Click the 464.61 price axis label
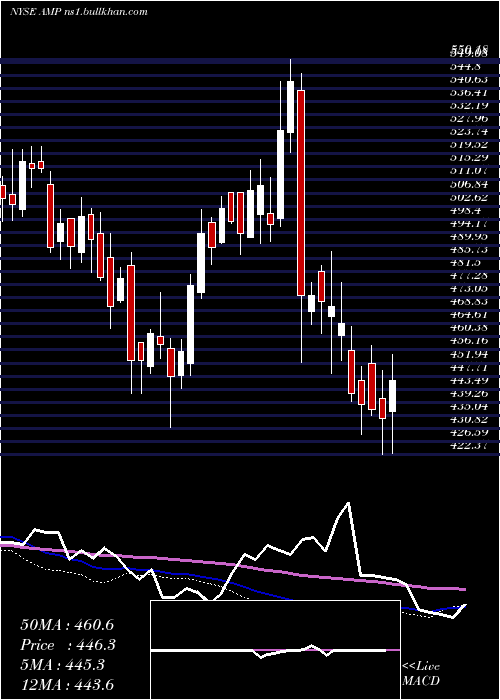The image size is (500, 700). point(469,315)
